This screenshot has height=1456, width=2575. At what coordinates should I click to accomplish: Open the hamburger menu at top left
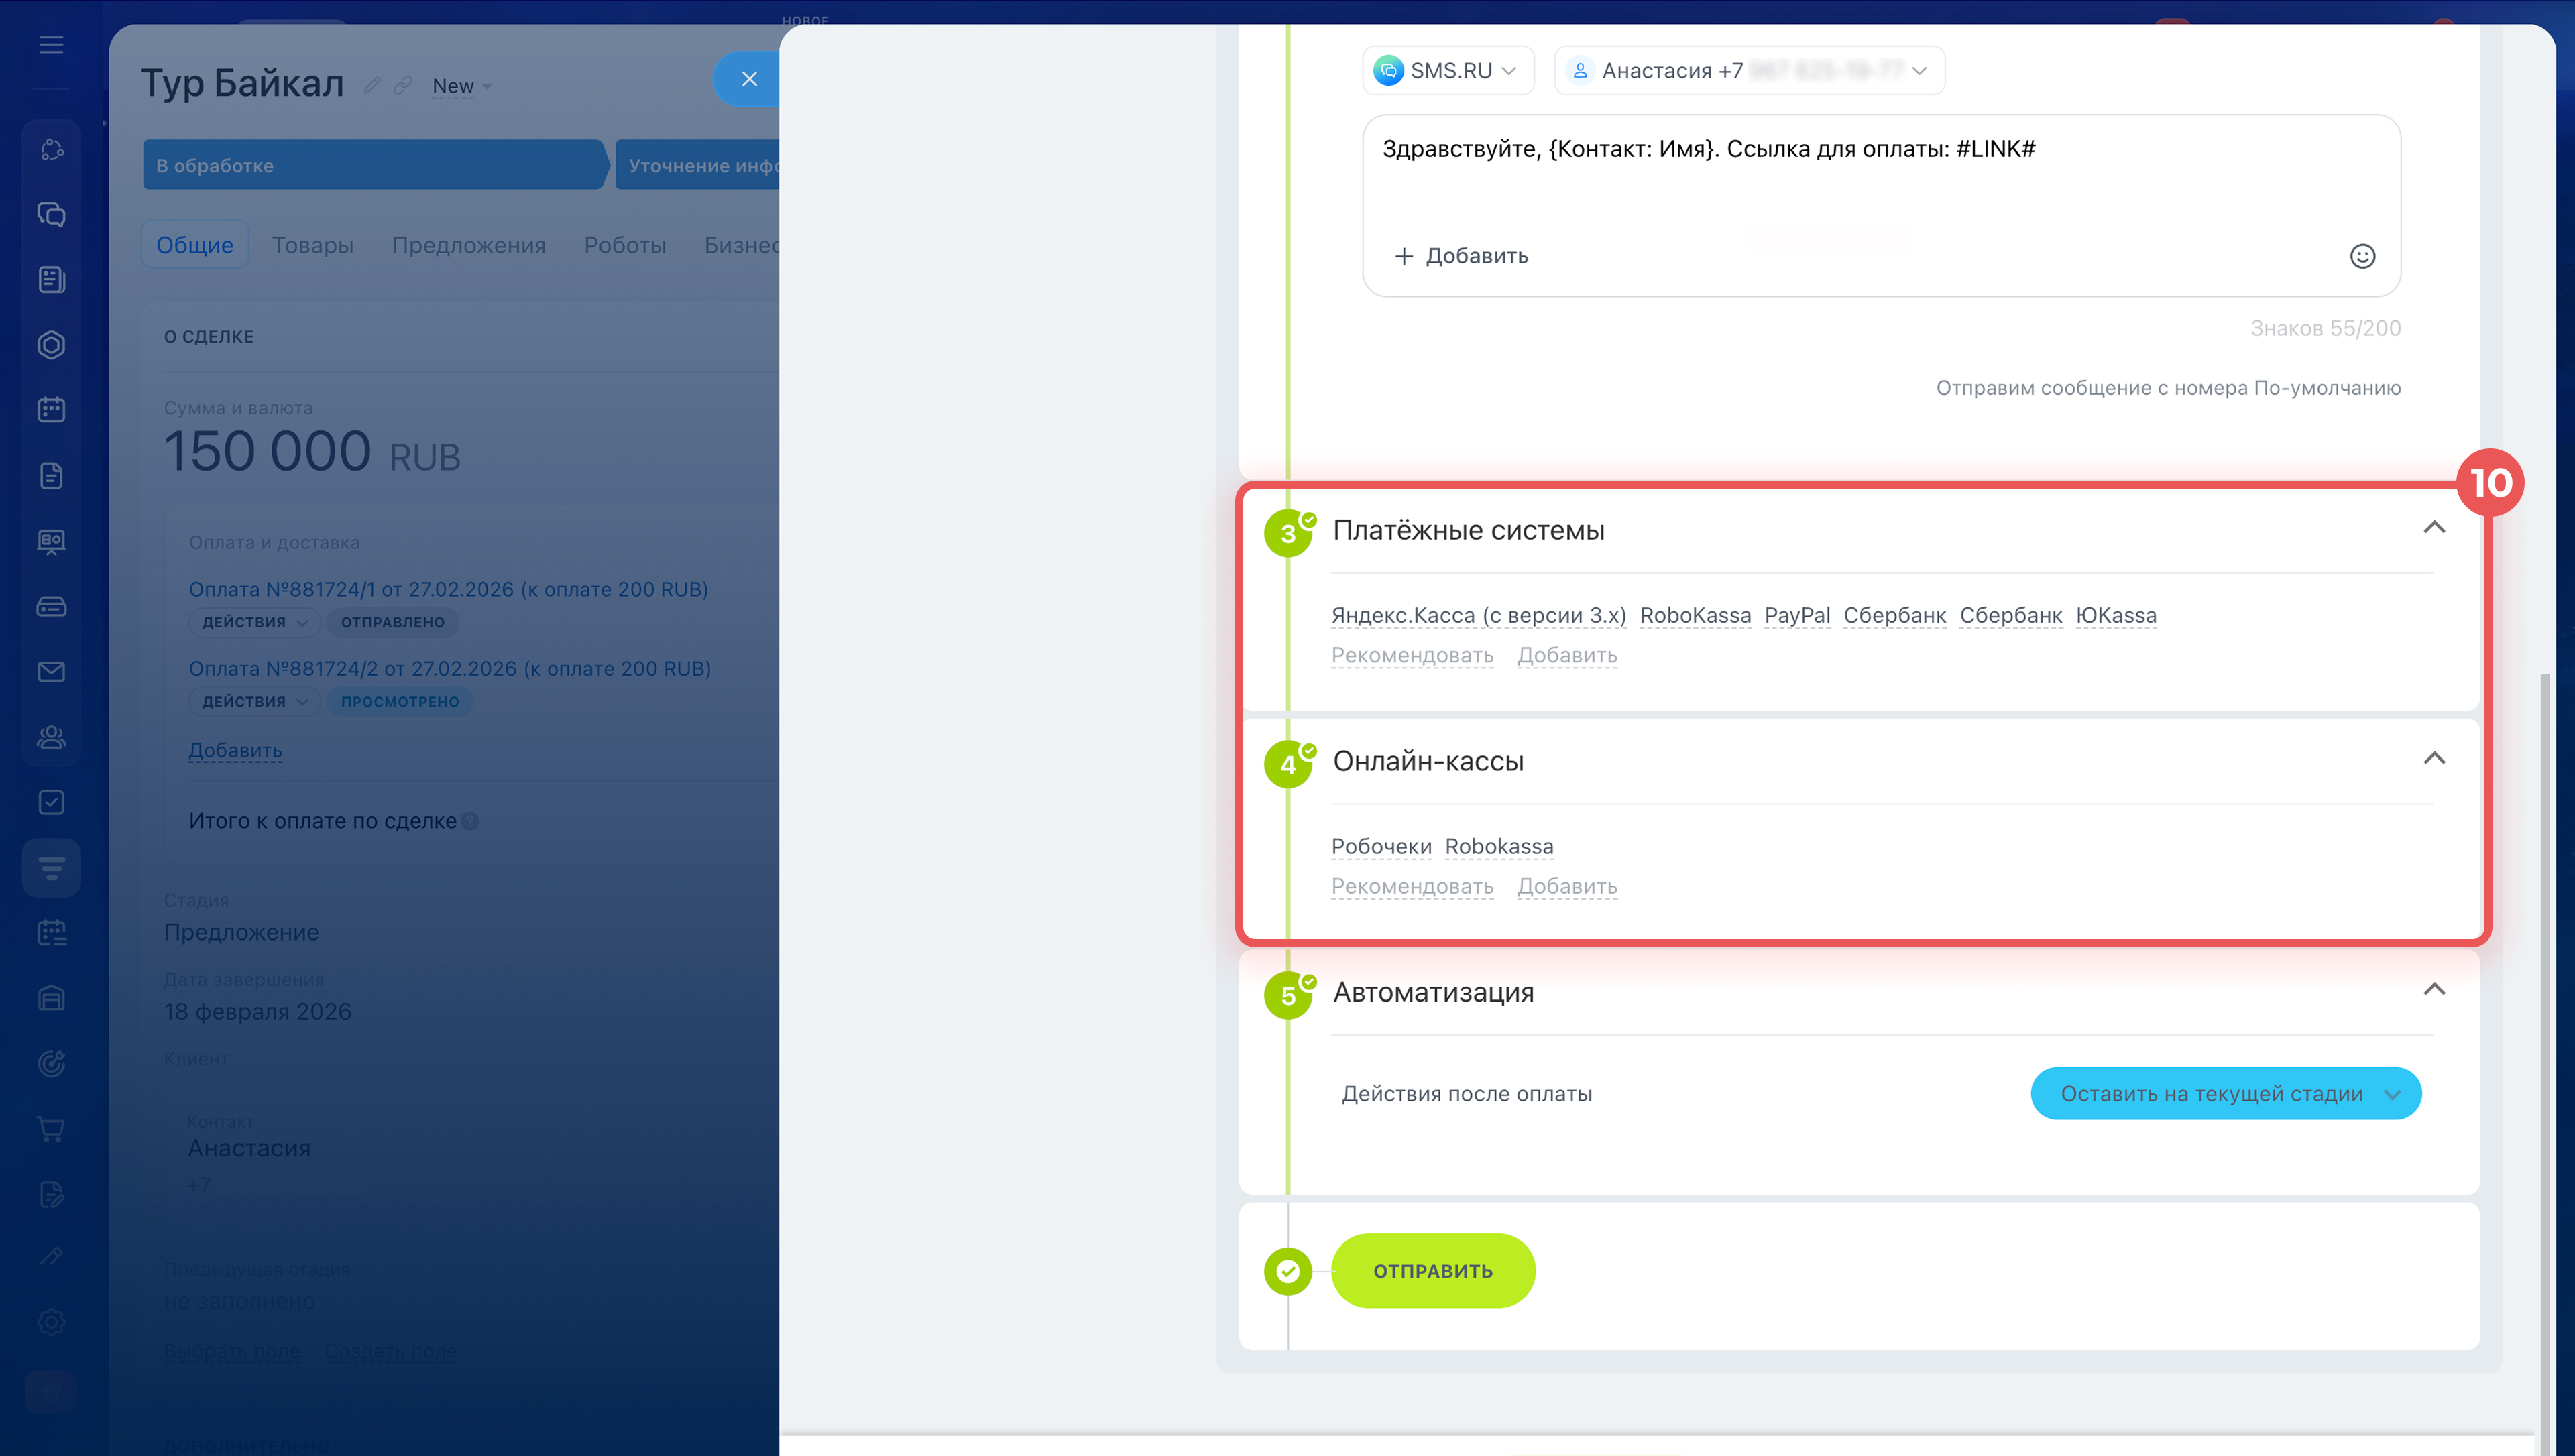pos(51,45)
